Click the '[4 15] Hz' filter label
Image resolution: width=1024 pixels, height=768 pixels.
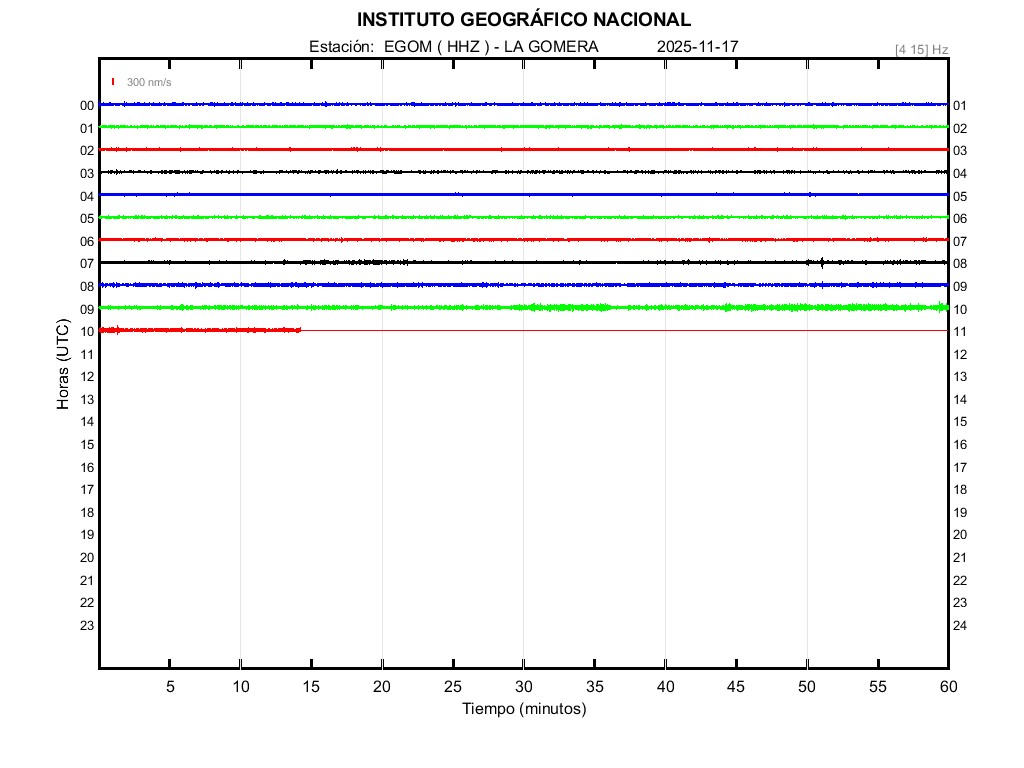tap(921, 49)
